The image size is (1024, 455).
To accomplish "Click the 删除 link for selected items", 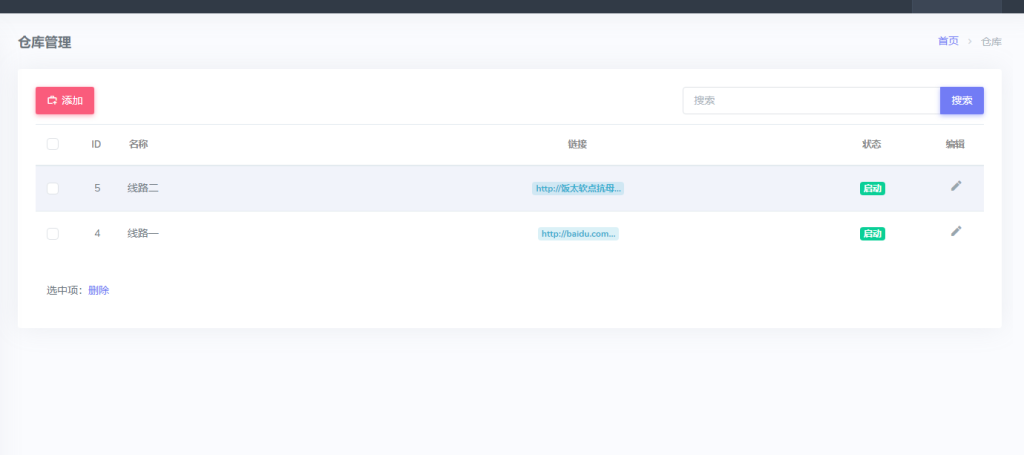I will click(99, 291).
